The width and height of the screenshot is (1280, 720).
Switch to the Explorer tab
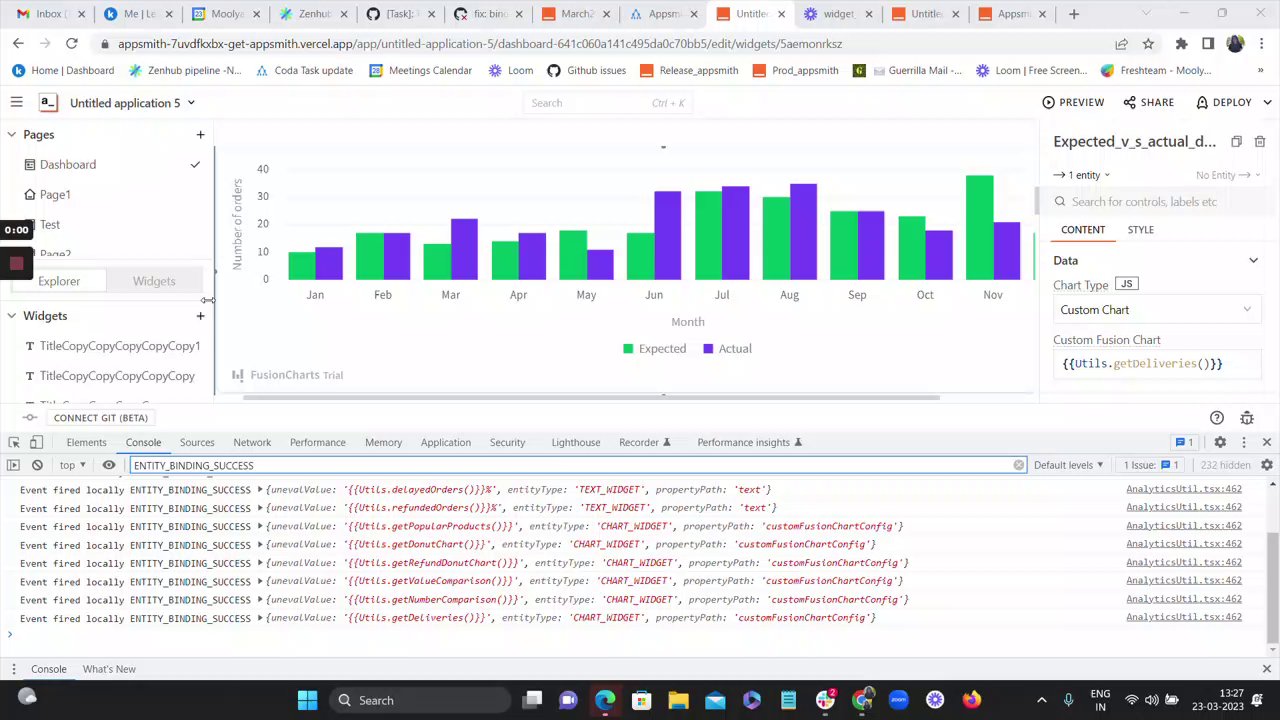tap(59, 281)
